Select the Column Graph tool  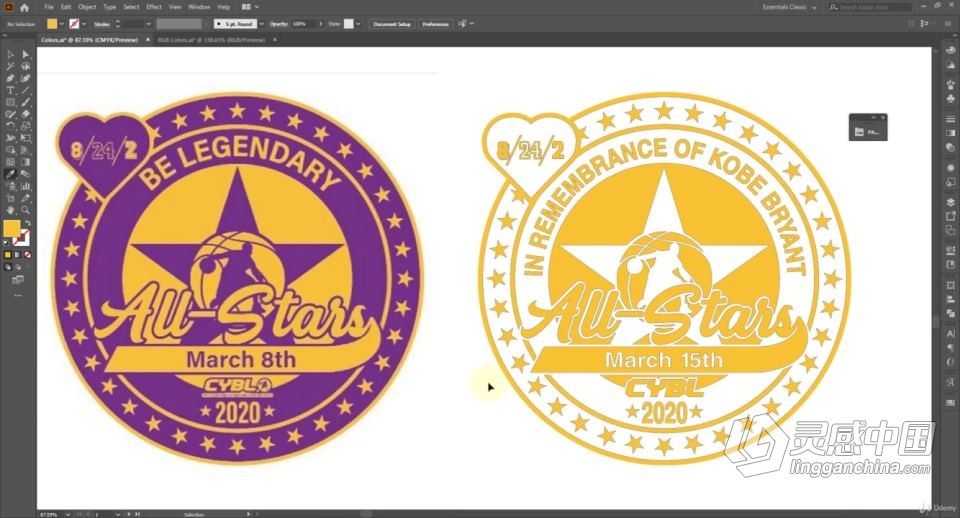(x=26, y=186)
